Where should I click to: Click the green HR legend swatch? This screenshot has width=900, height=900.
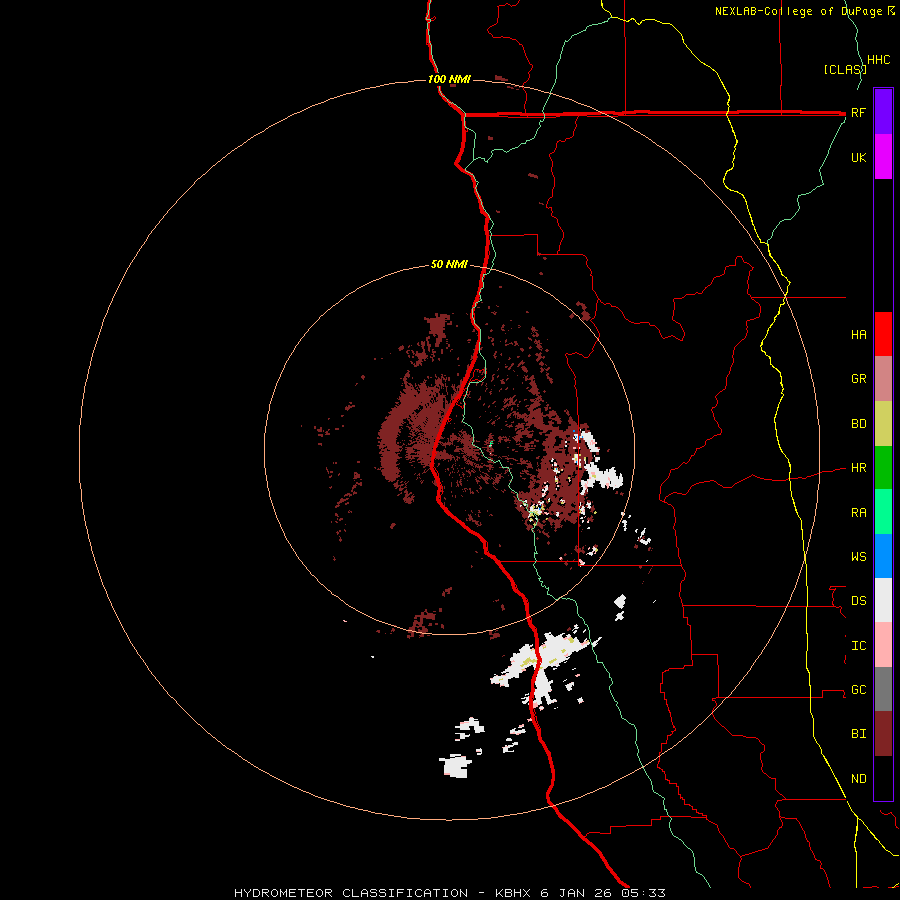pos(883,468)
